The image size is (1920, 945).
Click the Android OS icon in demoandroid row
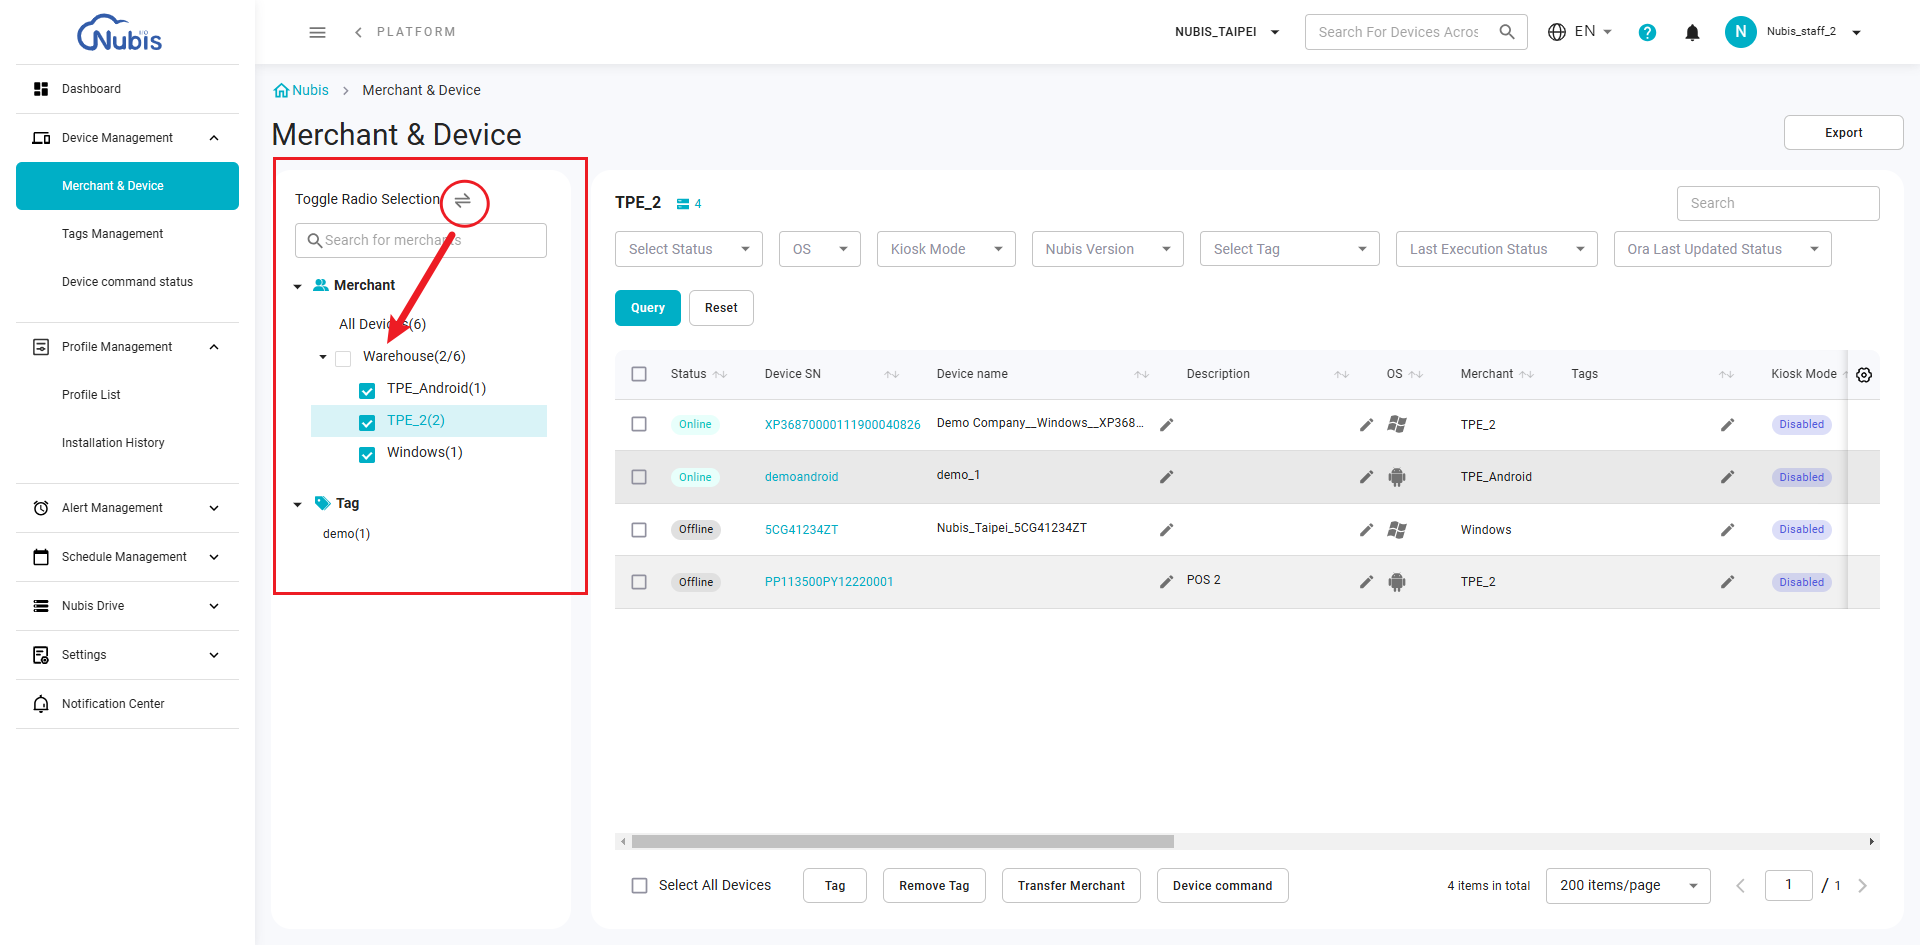(x=1397, y=477)
